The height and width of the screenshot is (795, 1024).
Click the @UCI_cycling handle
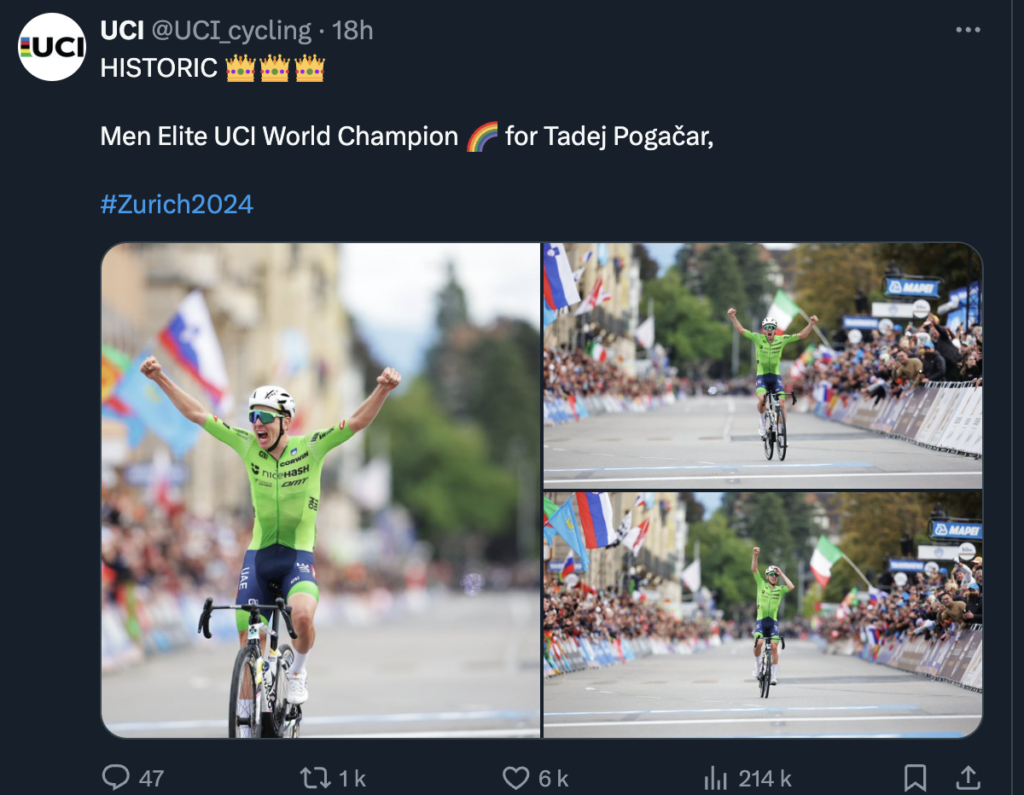[231, 31]
